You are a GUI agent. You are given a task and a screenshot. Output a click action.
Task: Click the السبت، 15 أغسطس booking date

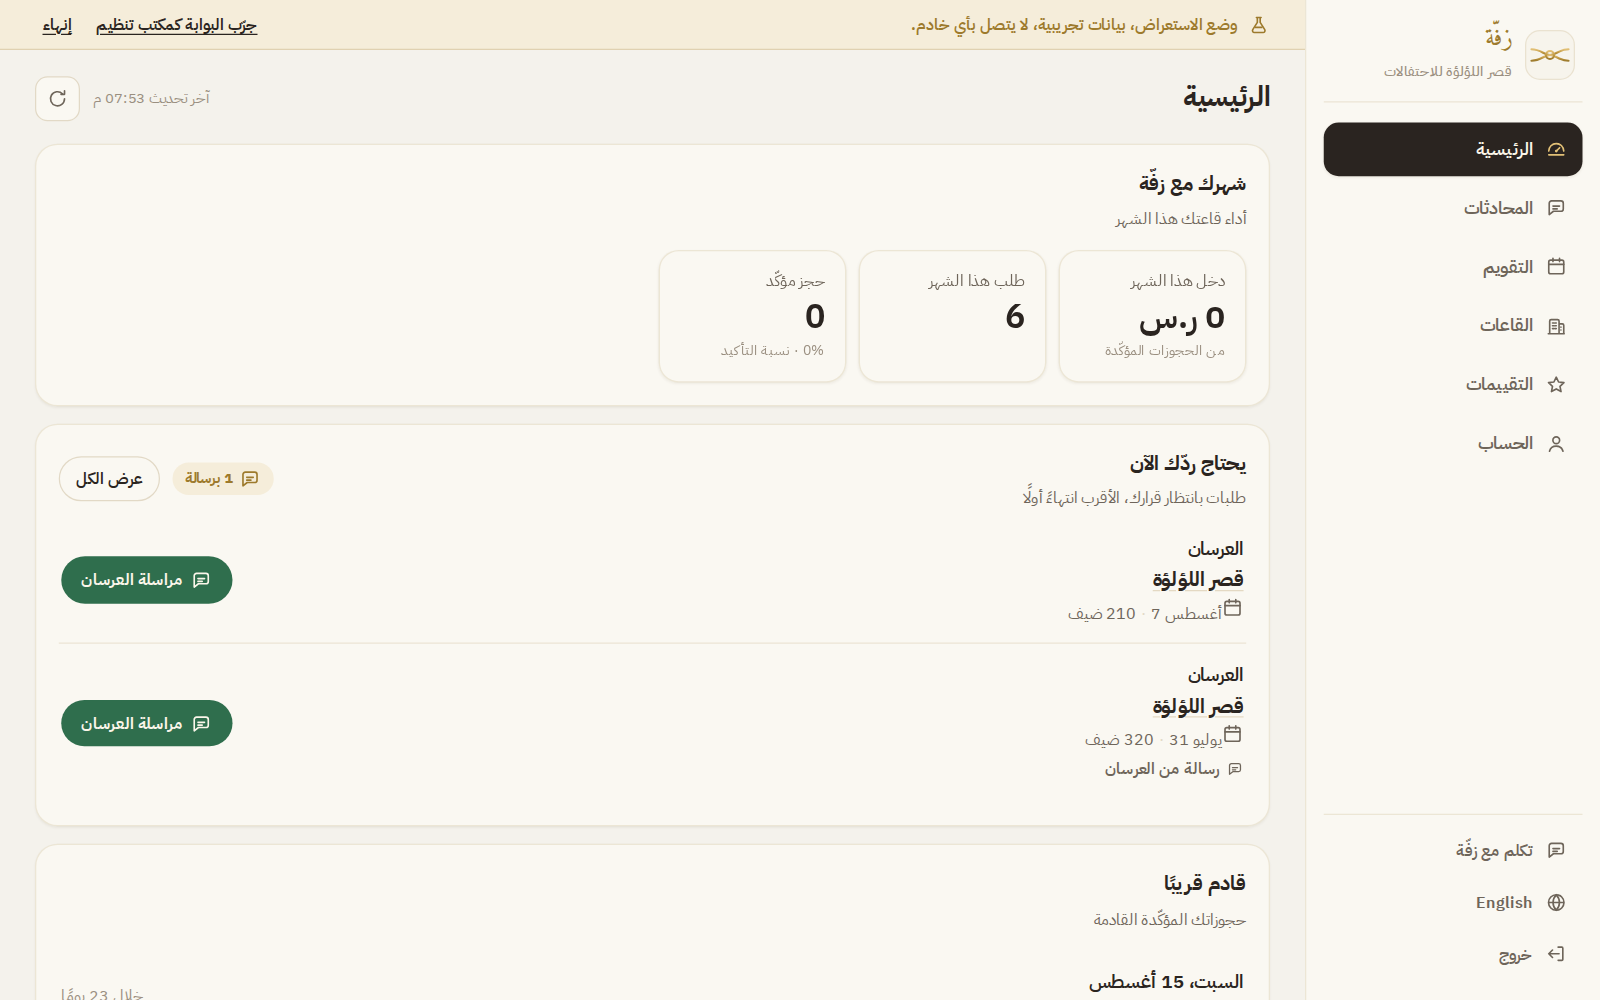coord(1166,982)
